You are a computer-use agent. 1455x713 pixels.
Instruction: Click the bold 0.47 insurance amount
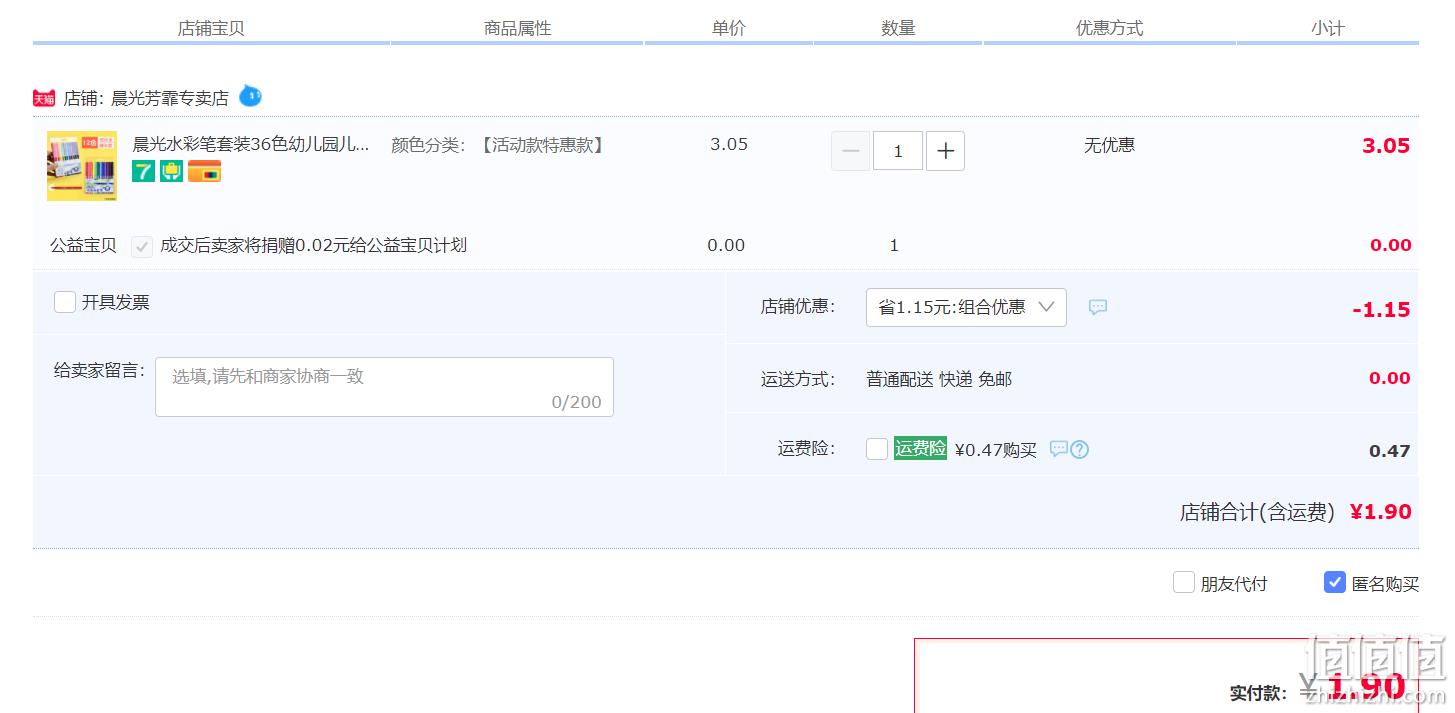1390,451
